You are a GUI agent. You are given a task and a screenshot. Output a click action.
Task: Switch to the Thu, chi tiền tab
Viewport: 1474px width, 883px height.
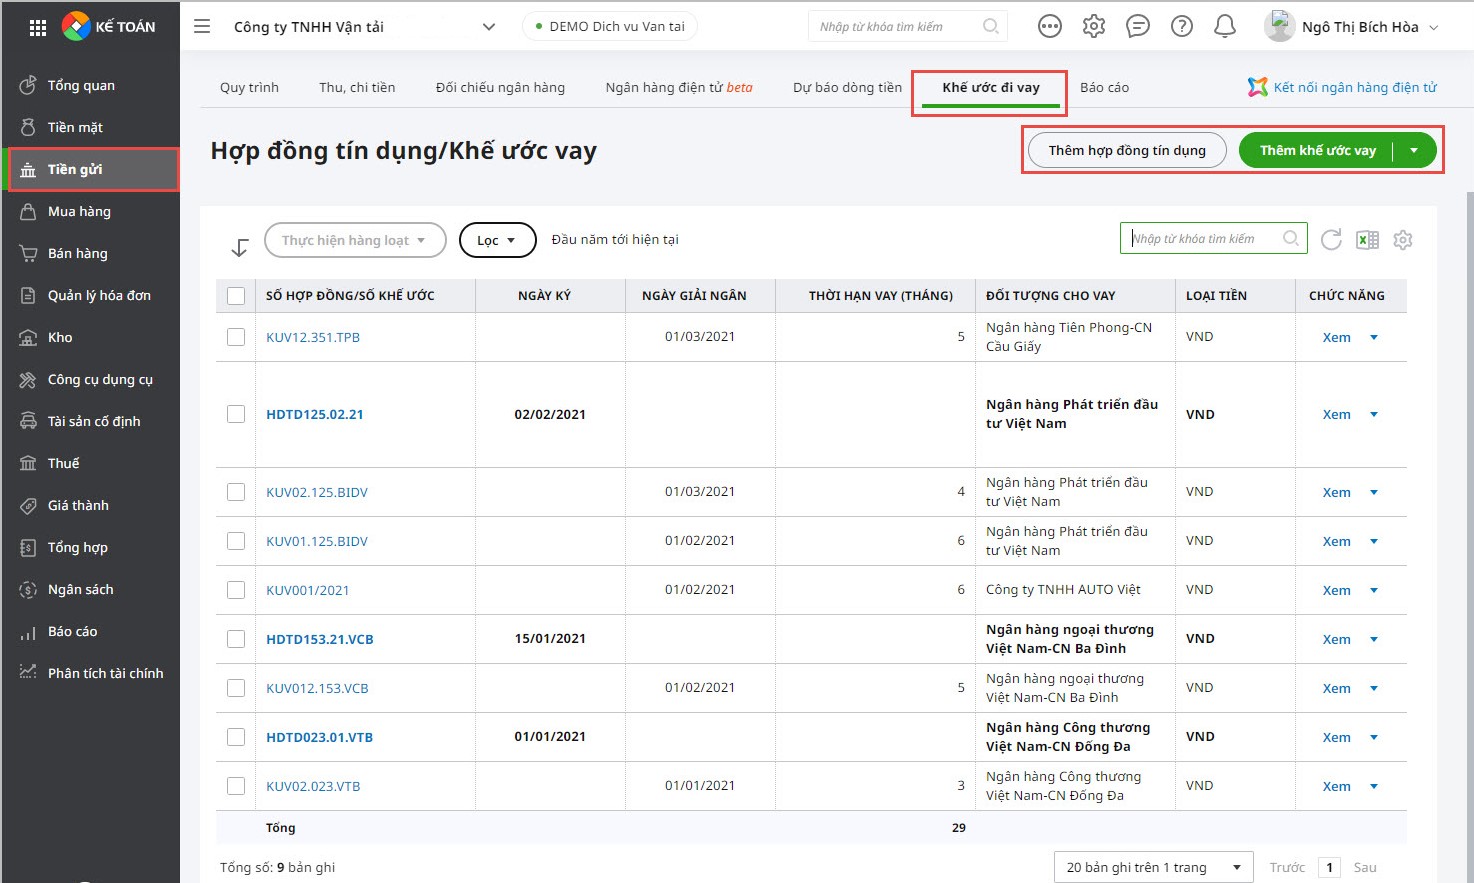(357, 87)
